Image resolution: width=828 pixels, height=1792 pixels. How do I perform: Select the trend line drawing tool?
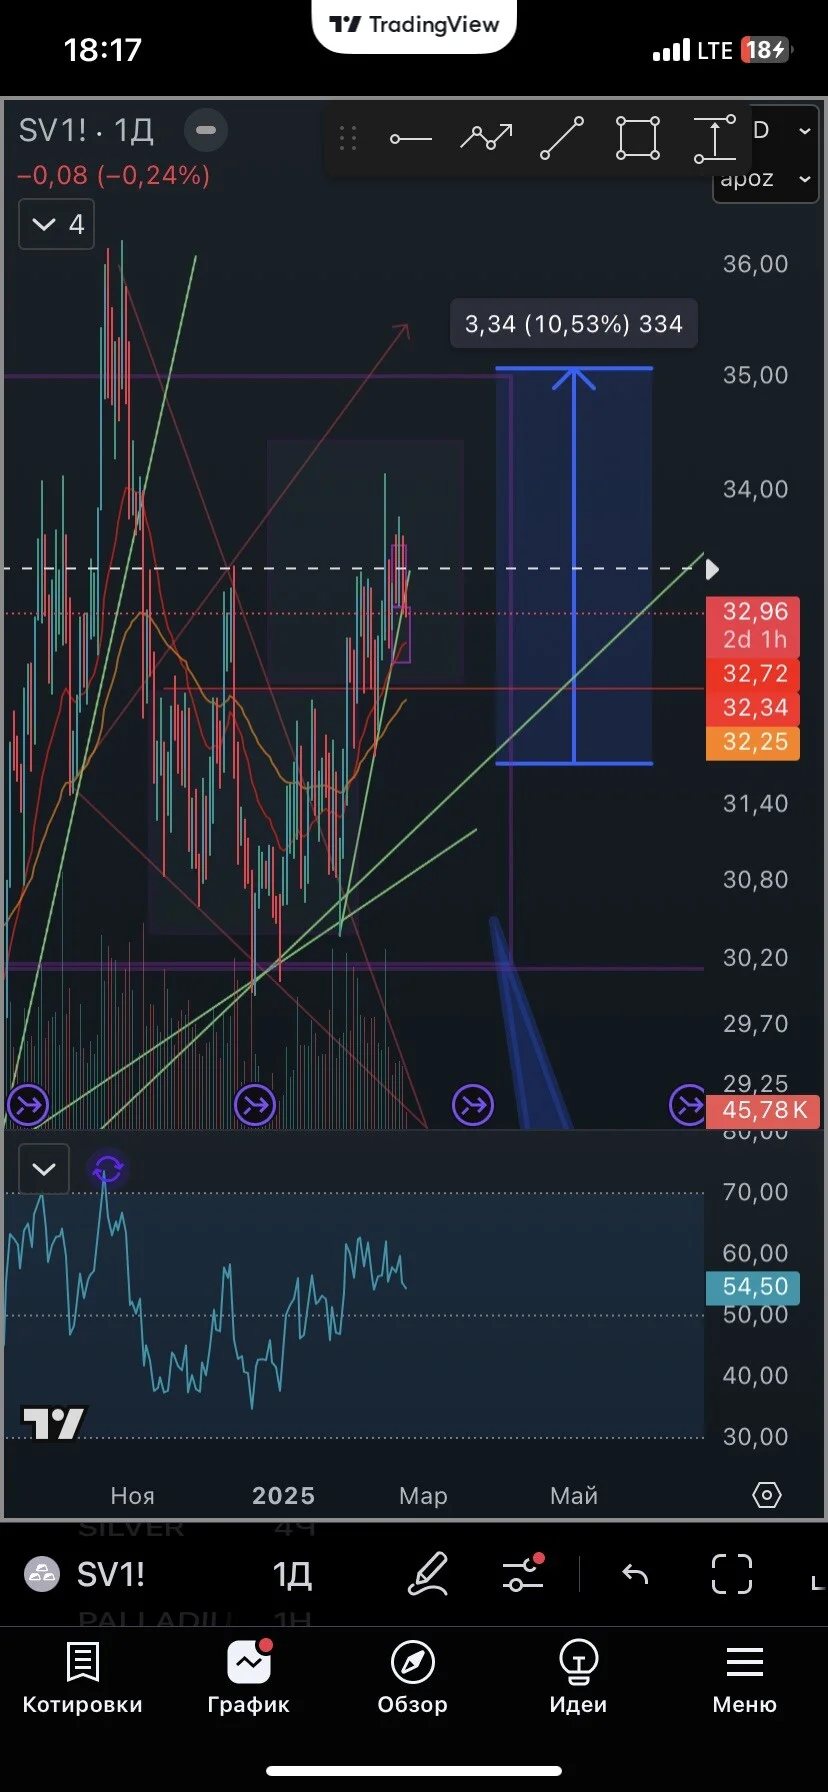562,138
